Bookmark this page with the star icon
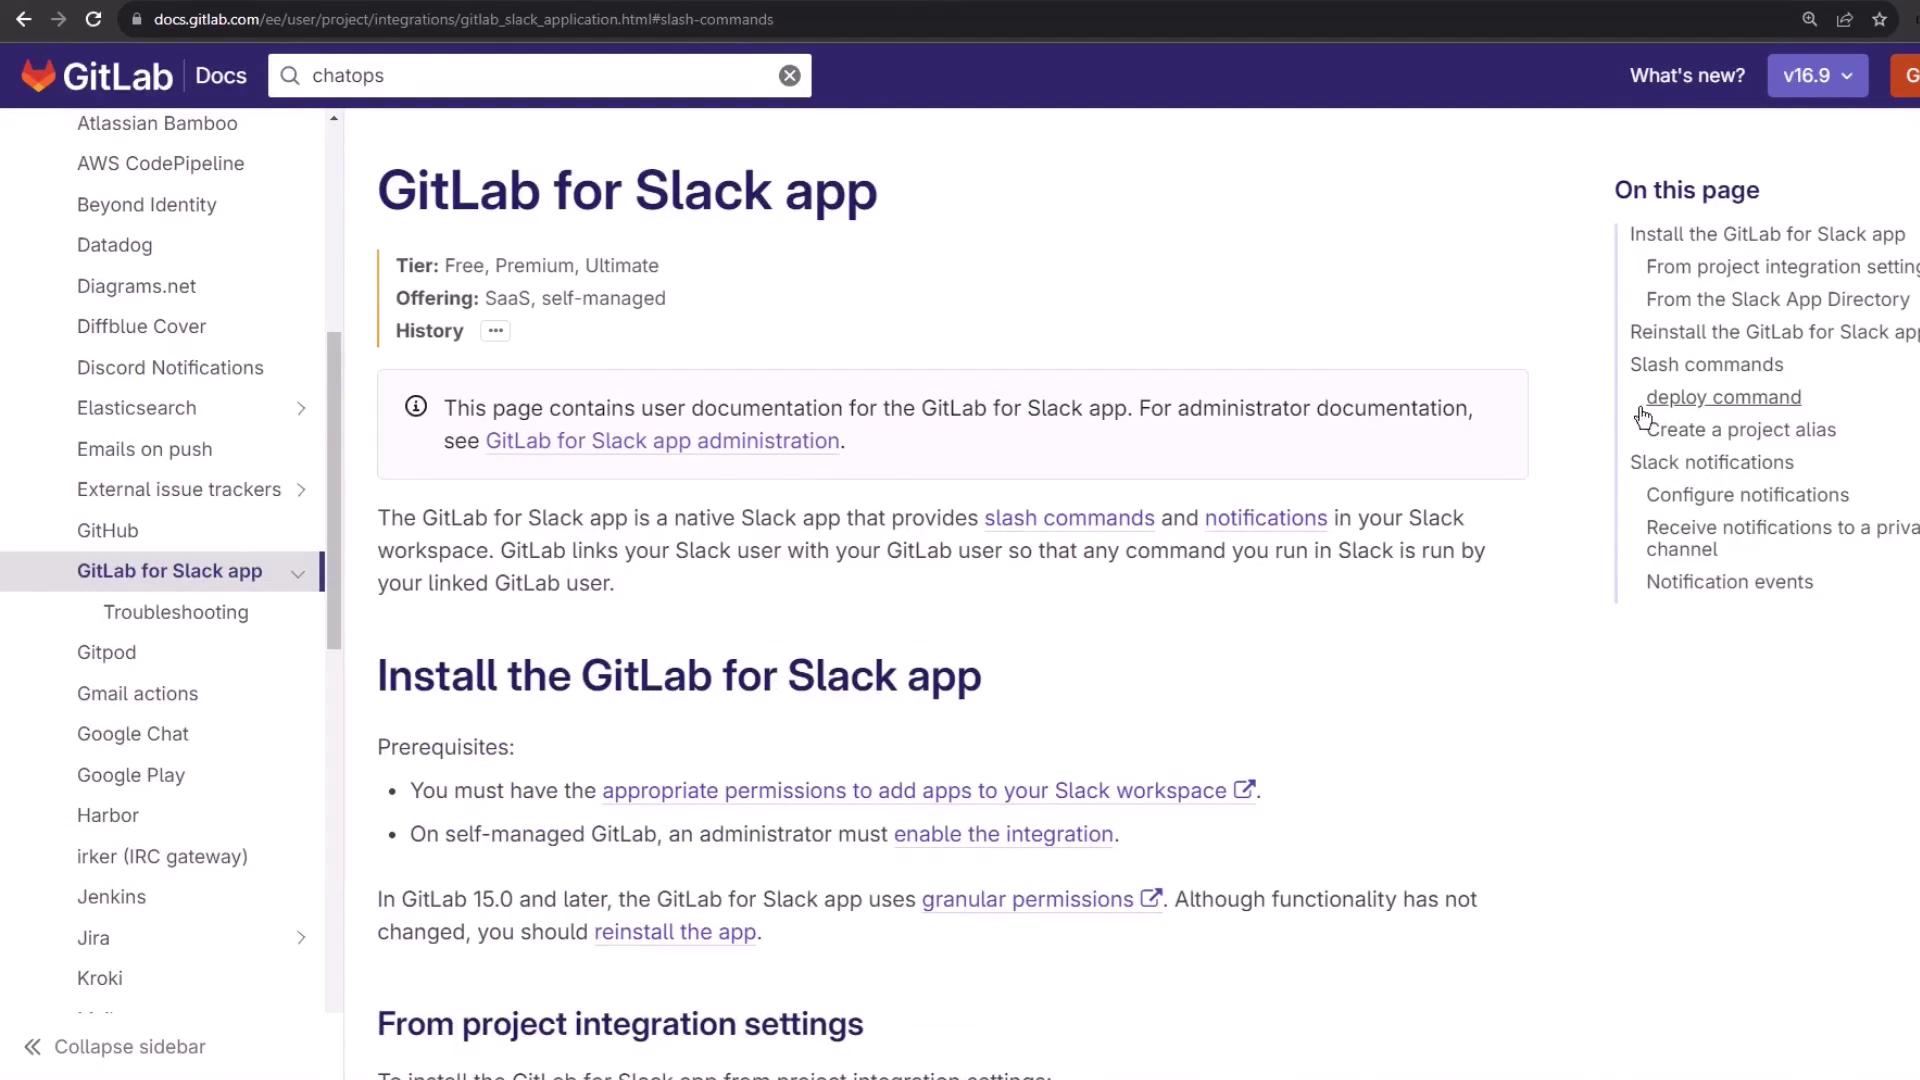 pyautogui.click(x=1879, y=19)
